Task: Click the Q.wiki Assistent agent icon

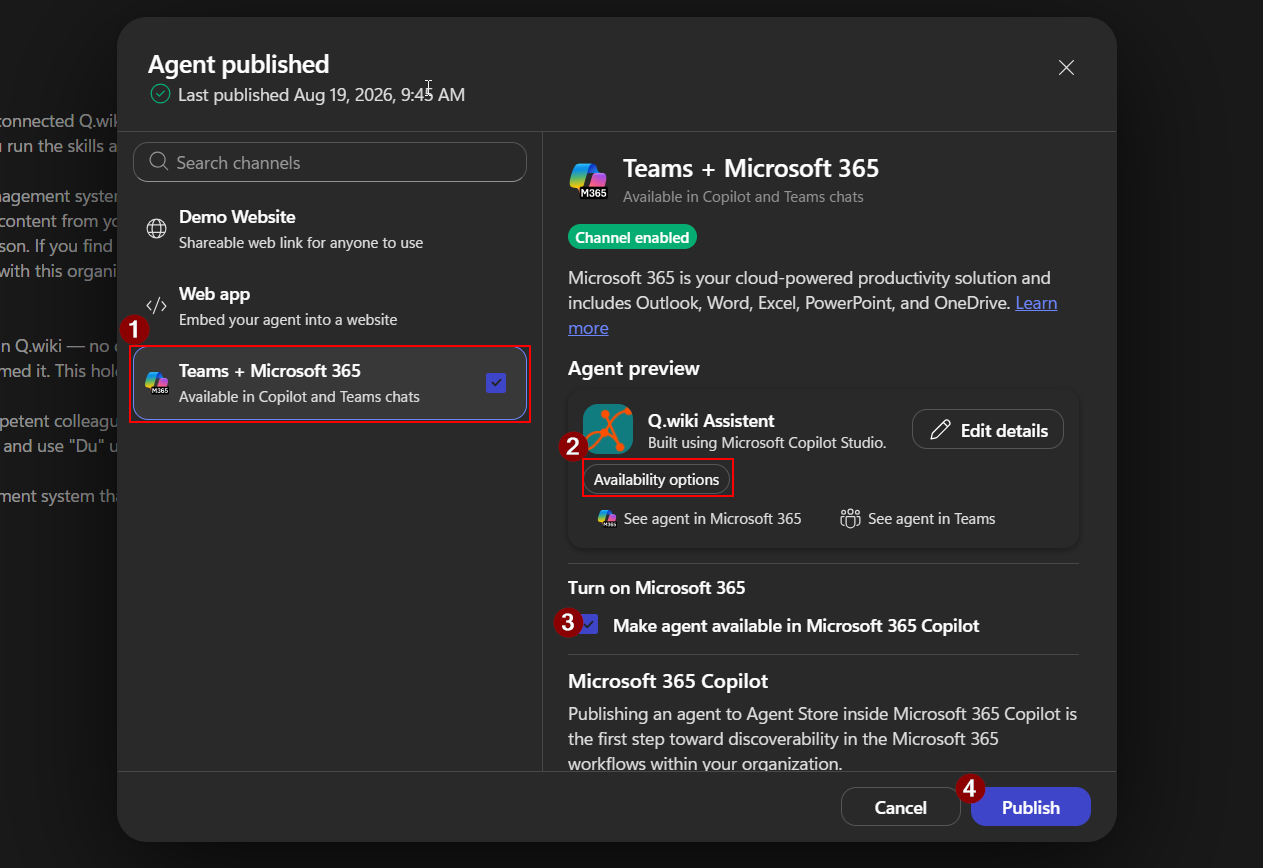Action: coord(608,429)
